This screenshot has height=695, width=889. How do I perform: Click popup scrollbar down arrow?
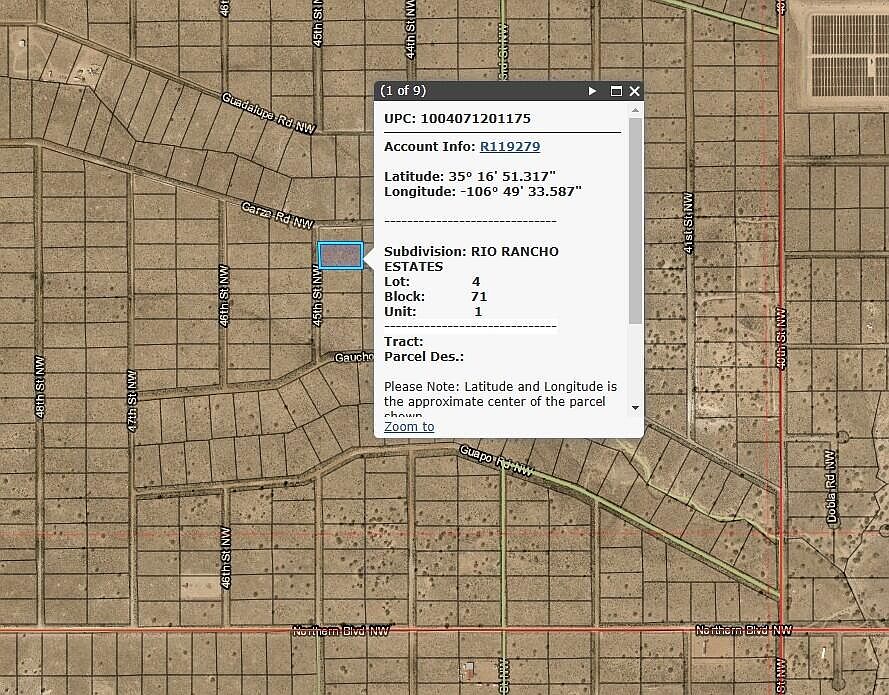[x=635, y=408]
